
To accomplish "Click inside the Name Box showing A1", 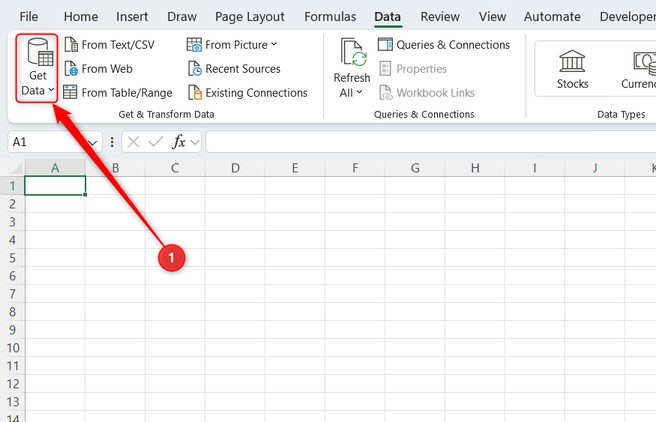I will click(x=46, y=142).
